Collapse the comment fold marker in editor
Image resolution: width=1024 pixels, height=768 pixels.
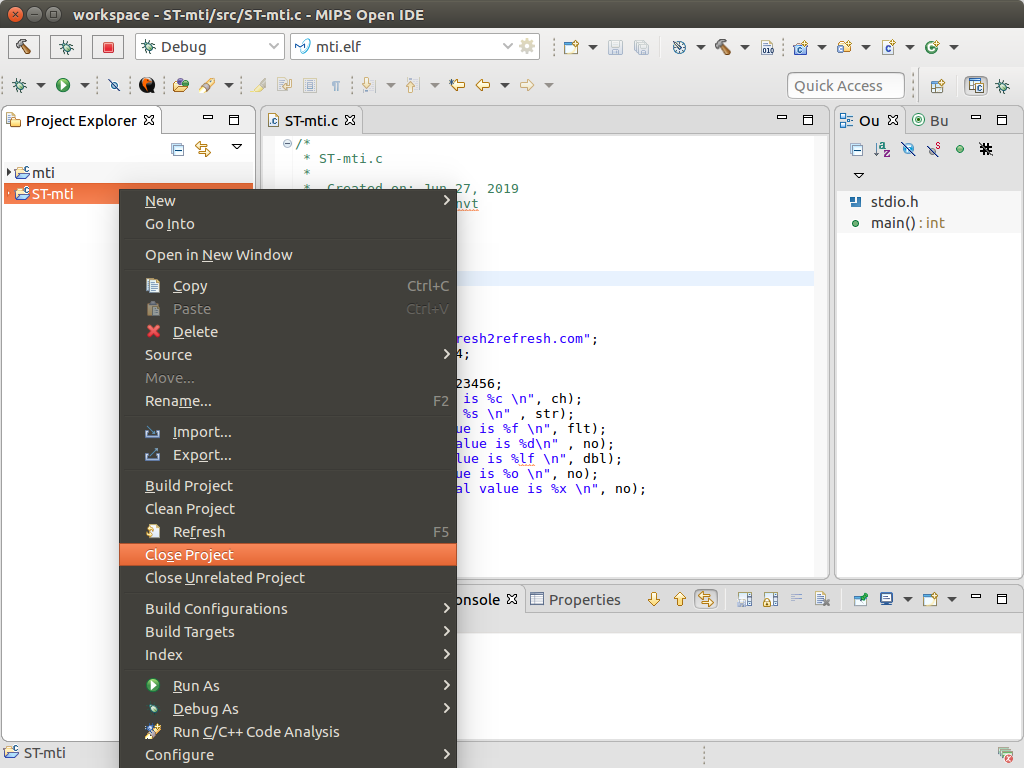(287, 143)
